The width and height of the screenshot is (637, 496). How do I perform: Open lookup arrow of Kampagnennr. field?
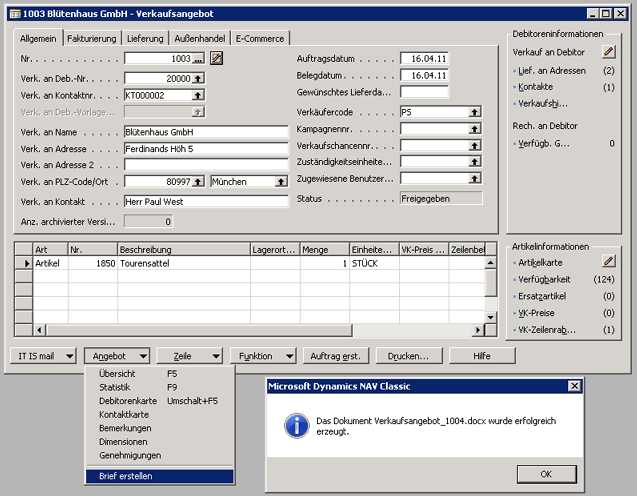tap(474, 129)
